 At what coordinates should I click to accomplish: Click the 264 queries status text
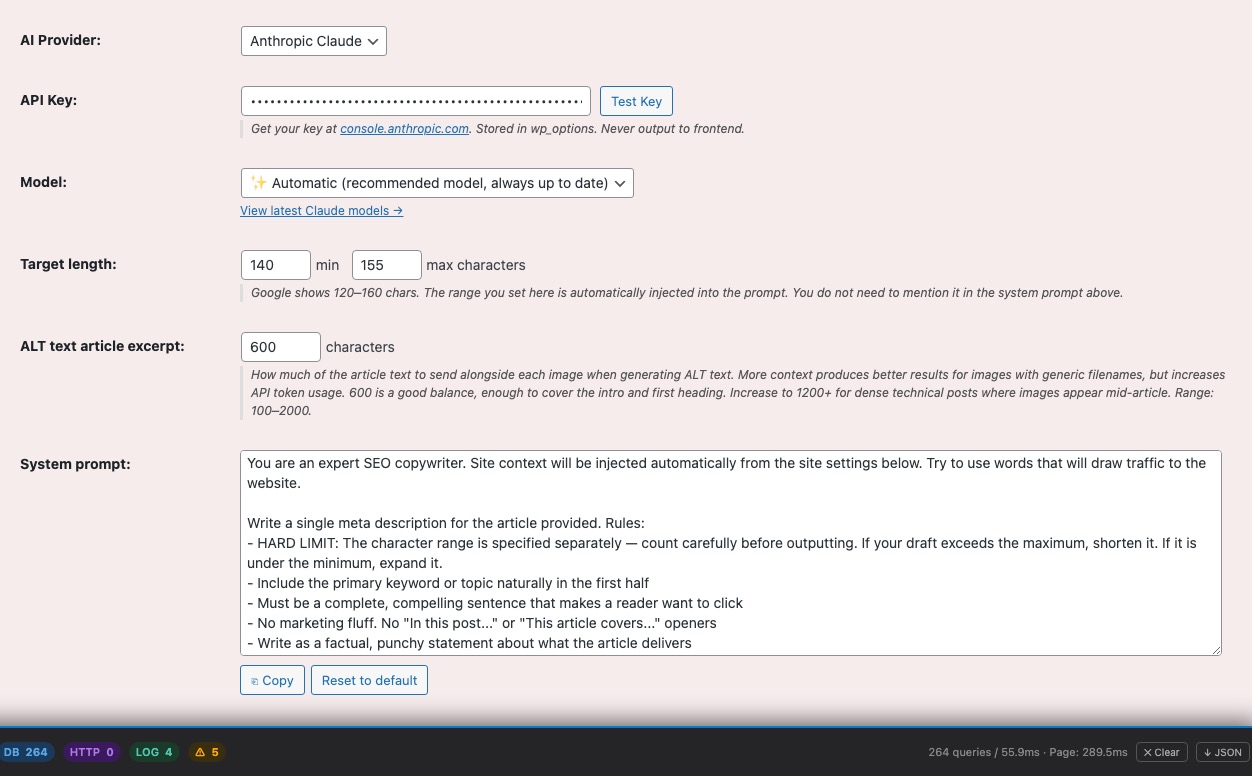[x=1027, y=752]
